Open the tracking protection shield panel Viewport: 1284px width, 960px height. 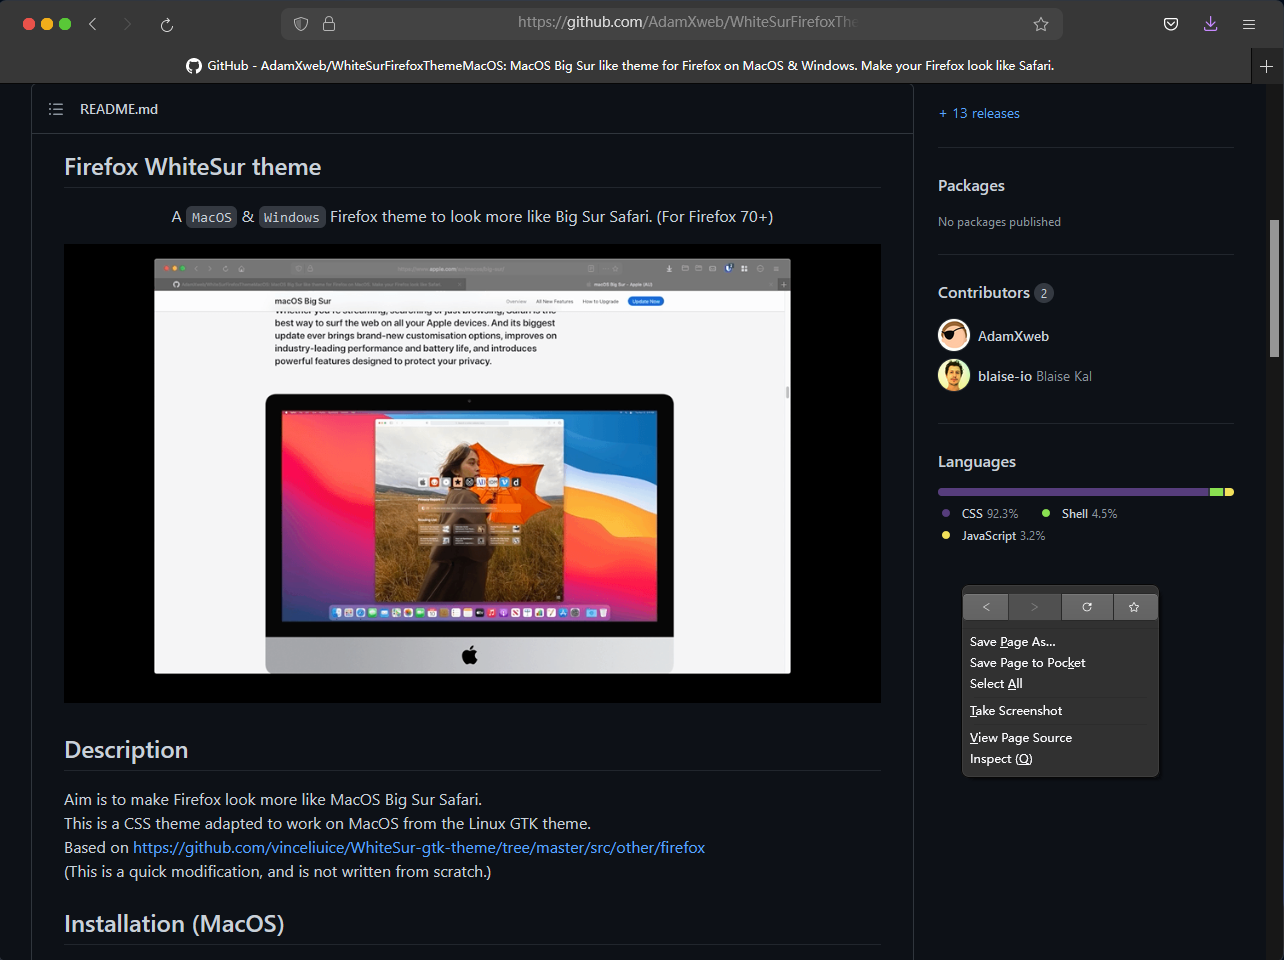(300, 23)
